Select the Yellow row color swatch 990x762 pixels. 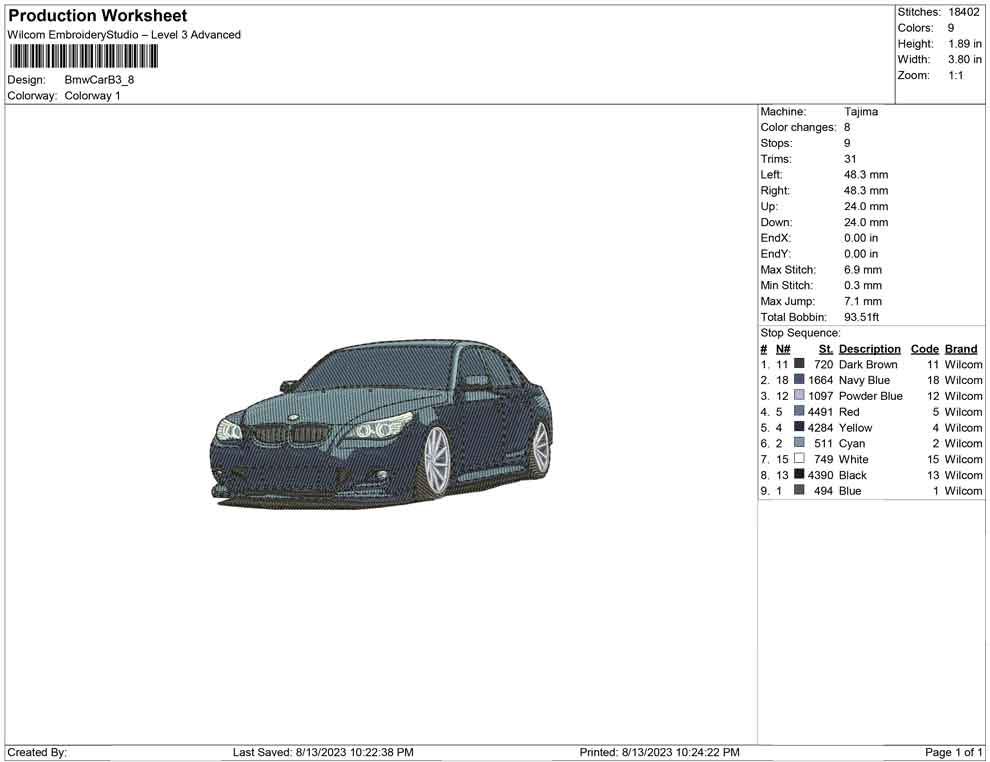[799, 428]
